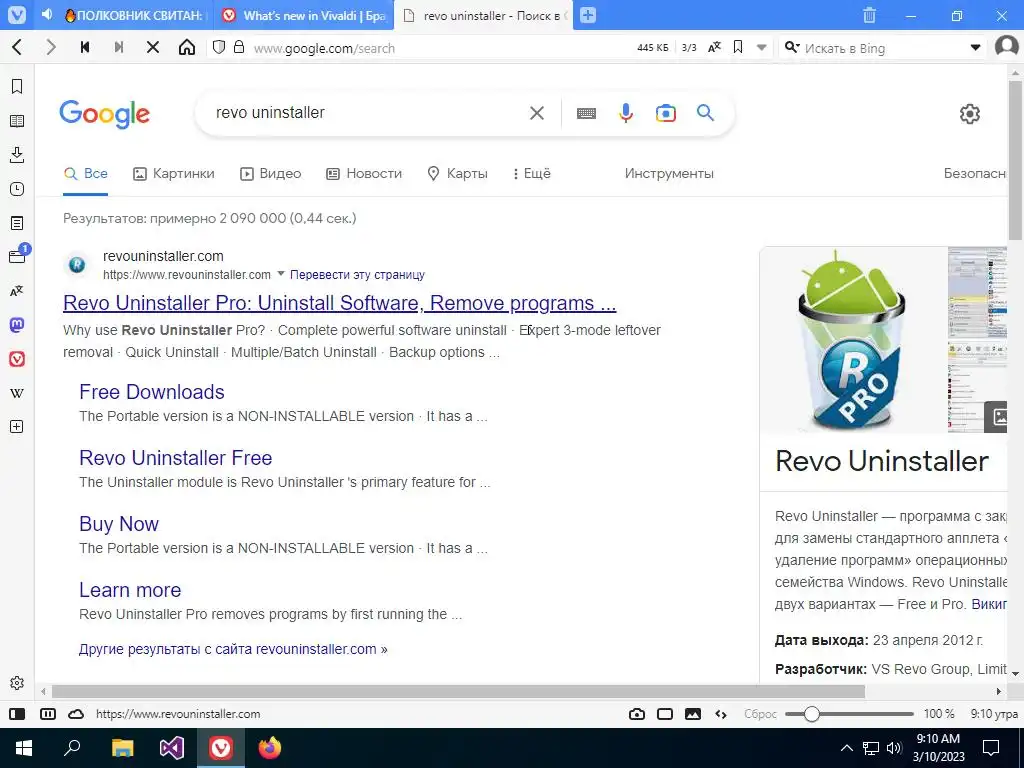1024x768 pixels.
Task: Open the Buy Now sitelink
Action: pyautogui.click(x=119, y=524)
